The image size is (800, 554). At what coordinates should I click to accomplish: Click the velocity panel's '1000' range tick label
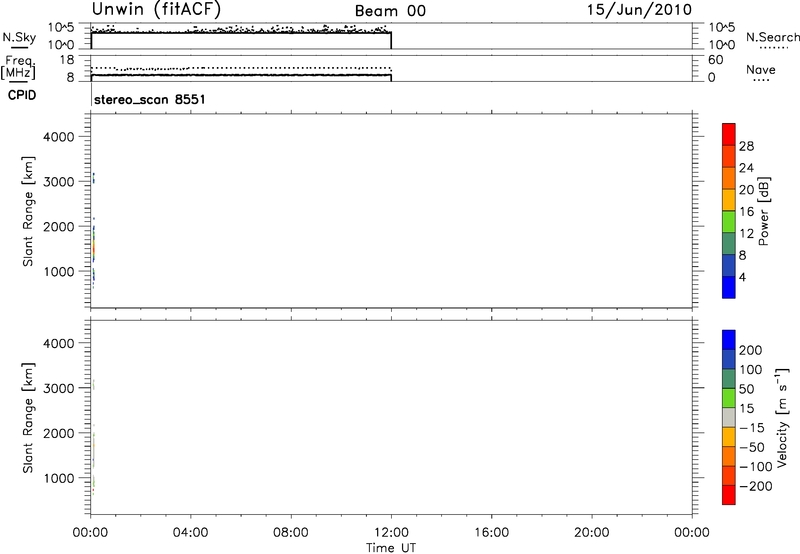point(59,478)
